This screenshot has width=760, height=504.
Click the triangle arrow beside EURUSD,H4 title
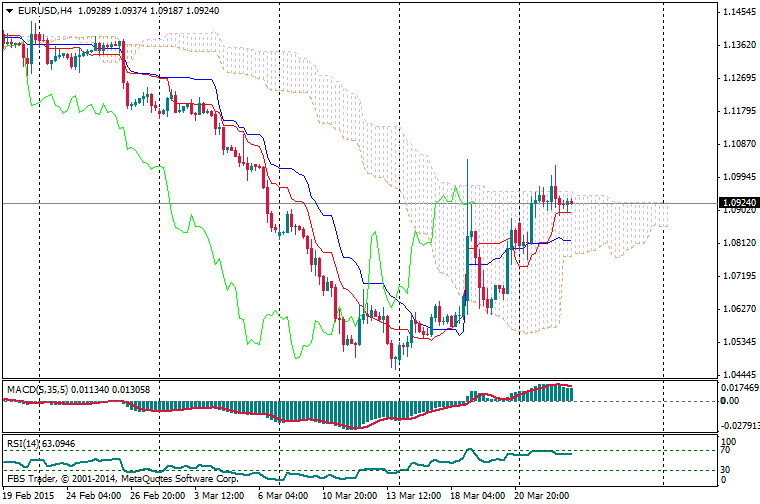tap(9, 11)
